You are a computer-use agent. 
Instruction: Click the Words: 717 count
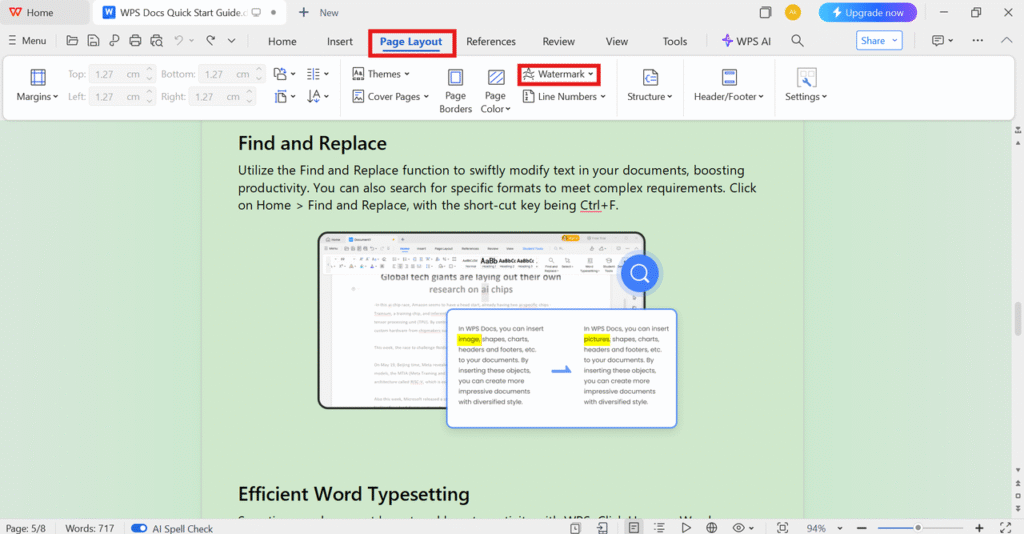point(89,528)
